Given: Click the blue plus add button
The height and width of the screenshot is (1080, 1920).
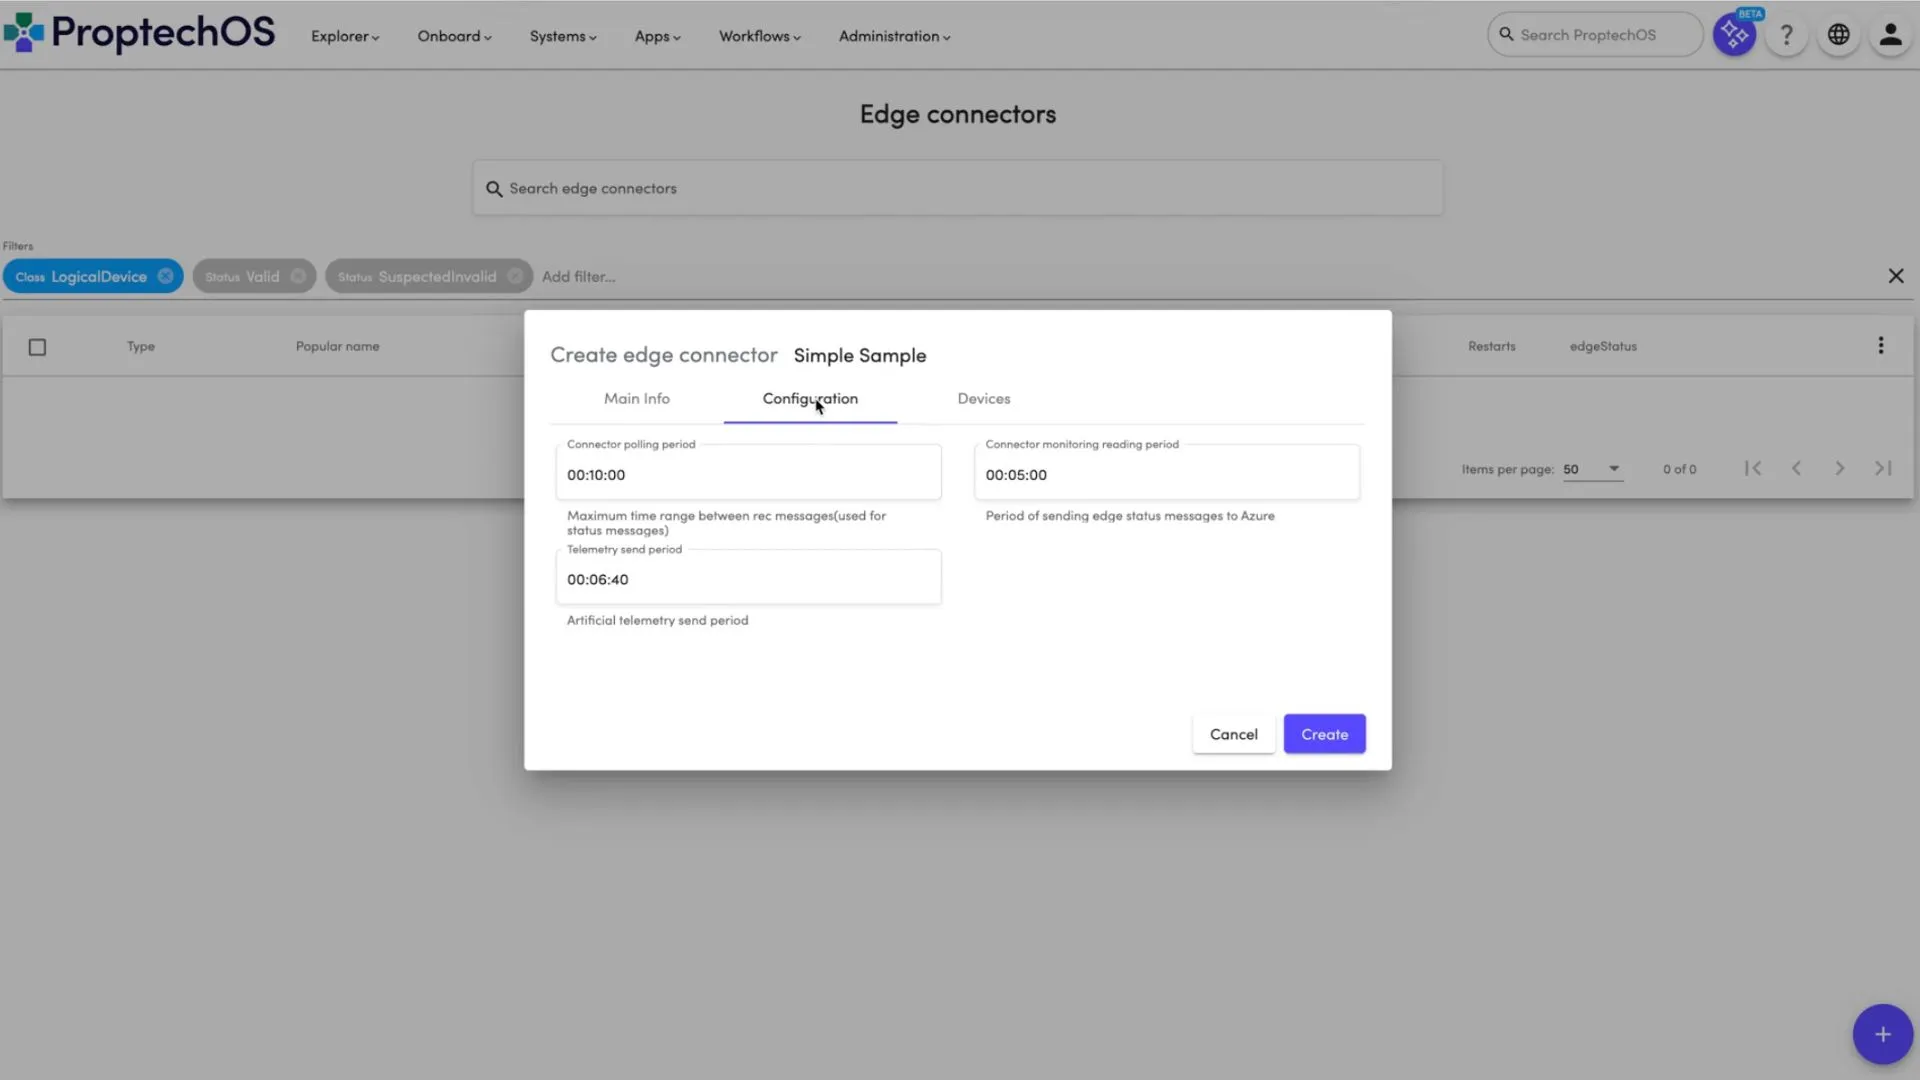Looking at the screenshot, I should click(x=1882, y=1034).
